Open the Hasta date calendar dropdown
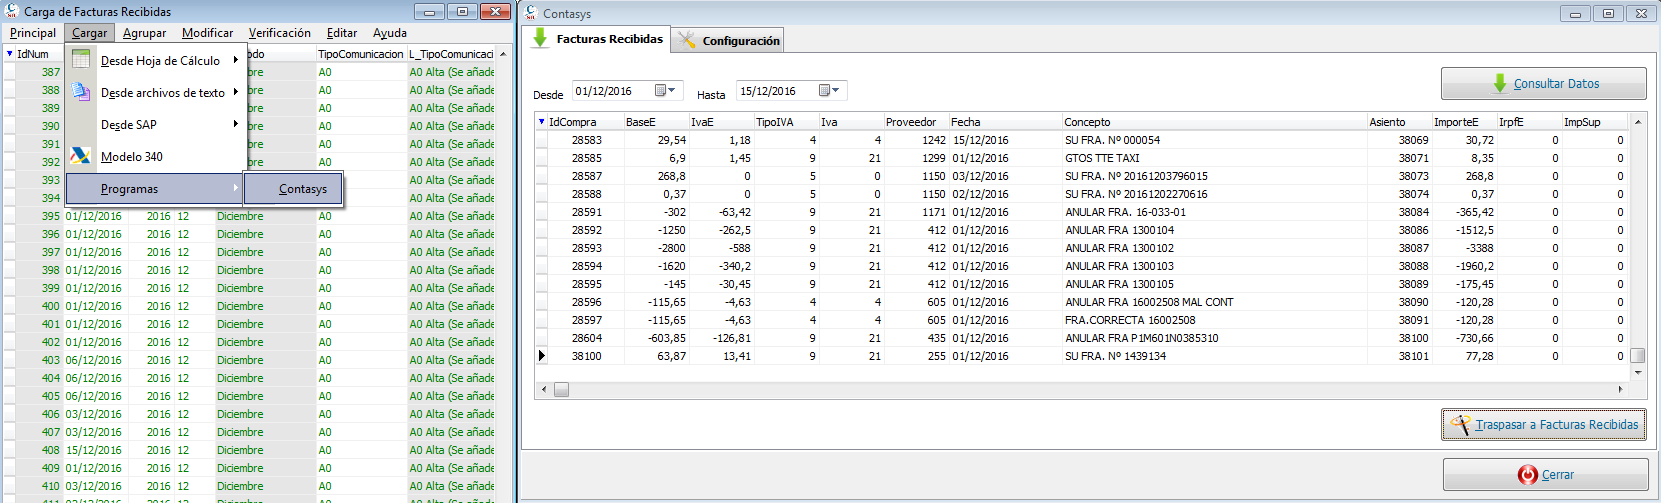The image size is (1661, 503). (x=830, y=90)
